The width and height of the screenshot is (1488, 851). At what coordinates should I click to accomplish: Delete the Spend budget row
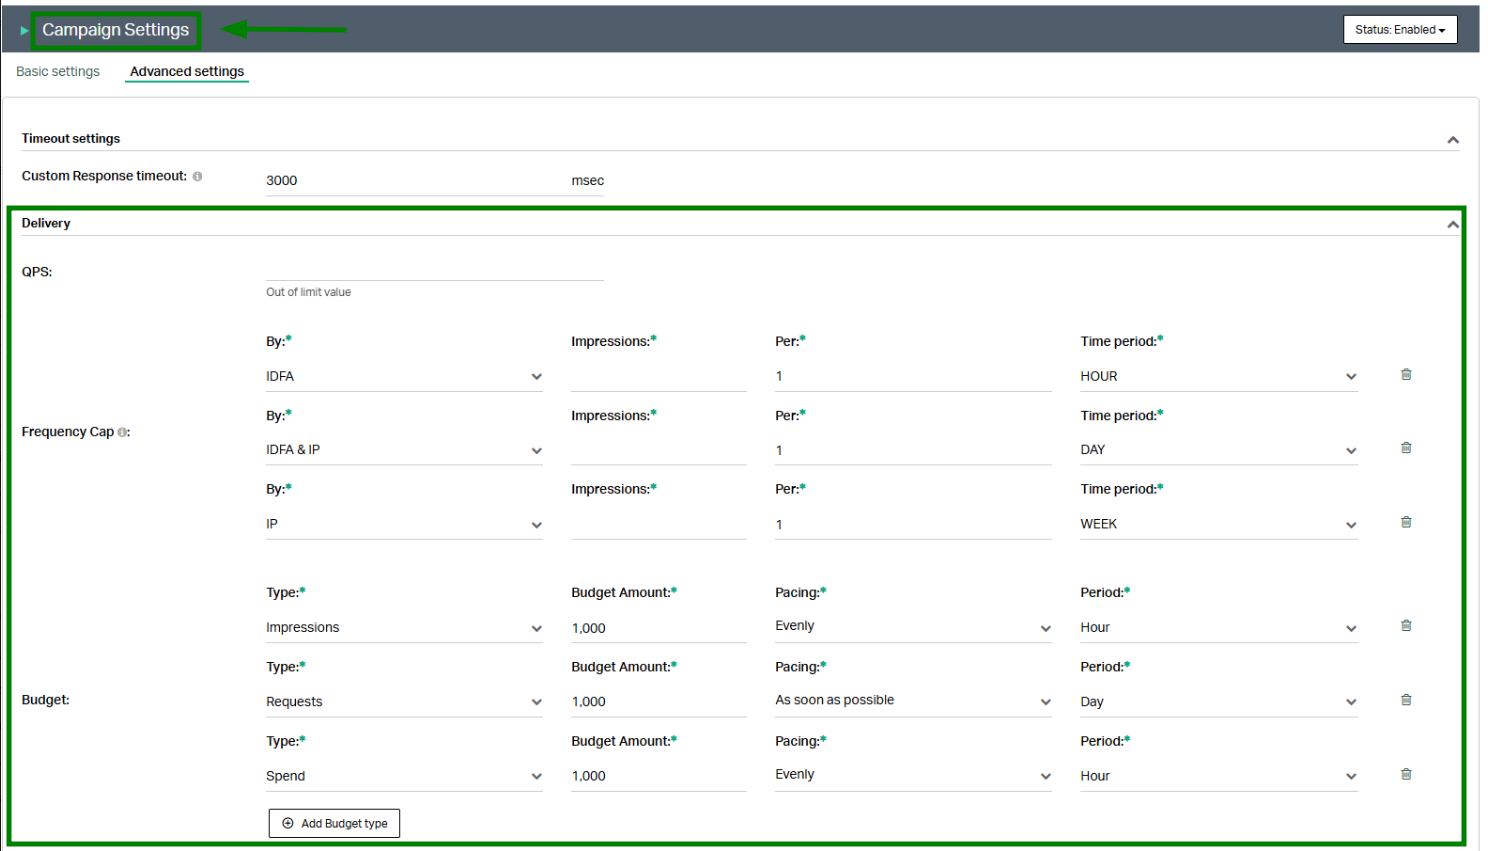coord(1406,774)
